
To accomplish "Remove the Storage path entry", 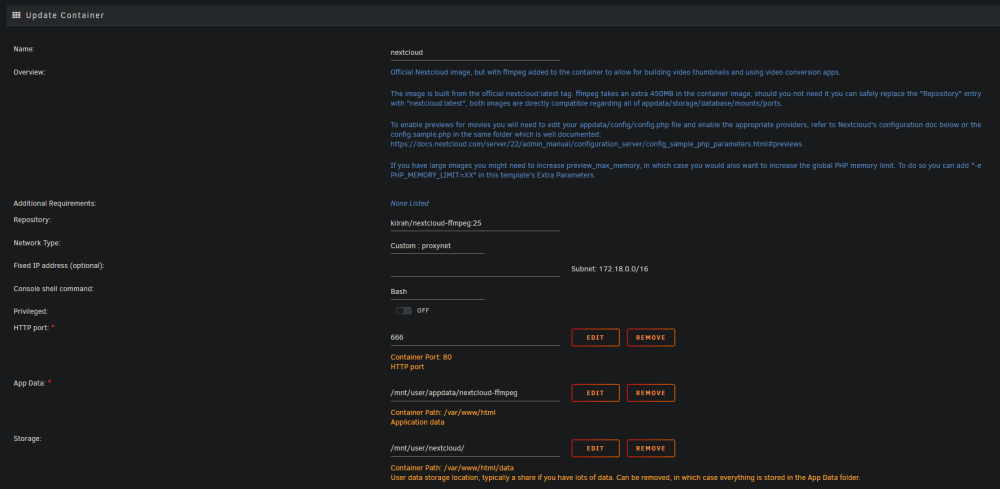I will (x=651, y=448).
